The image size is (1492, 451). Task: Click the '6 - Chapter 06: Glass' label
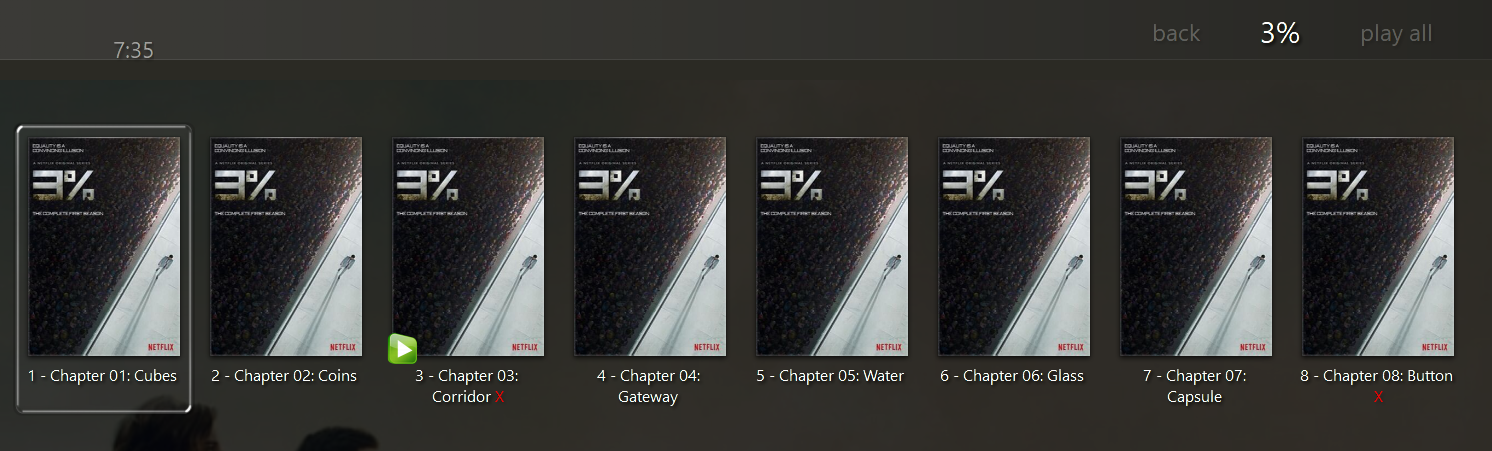pos(1012,376)
